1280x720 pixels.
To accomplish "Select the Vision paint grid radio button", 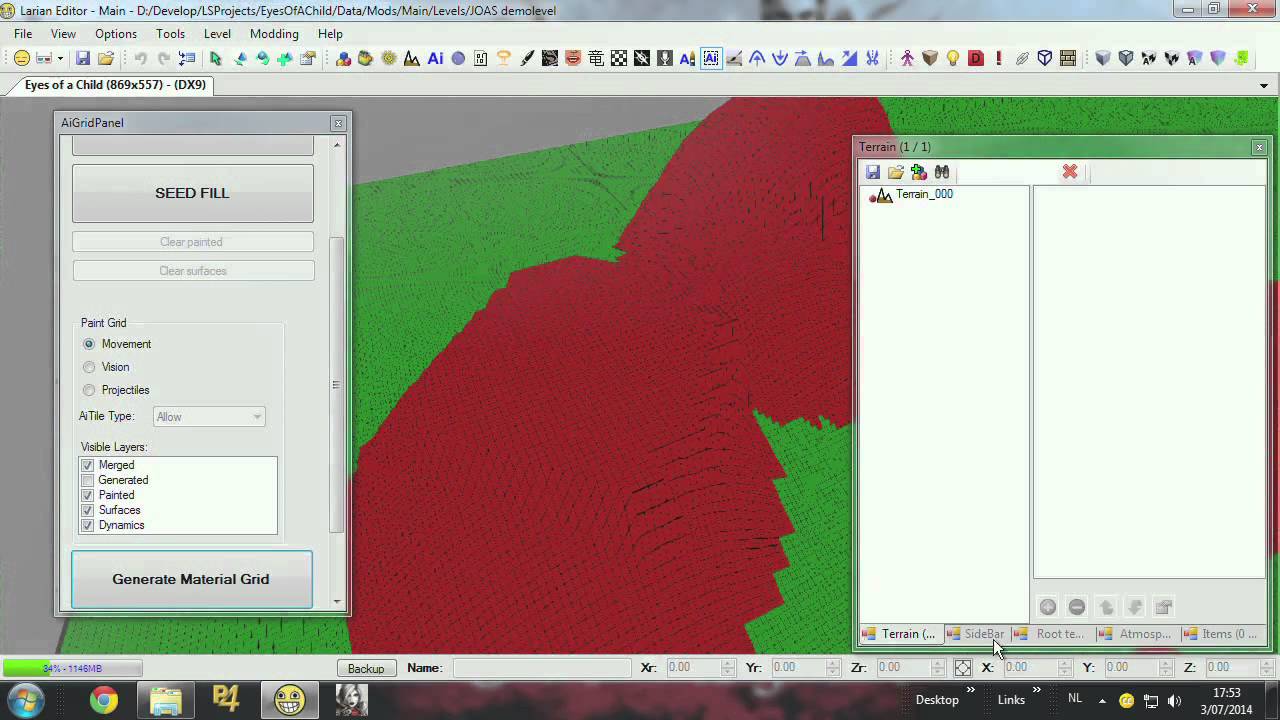I will pos(89,367).
